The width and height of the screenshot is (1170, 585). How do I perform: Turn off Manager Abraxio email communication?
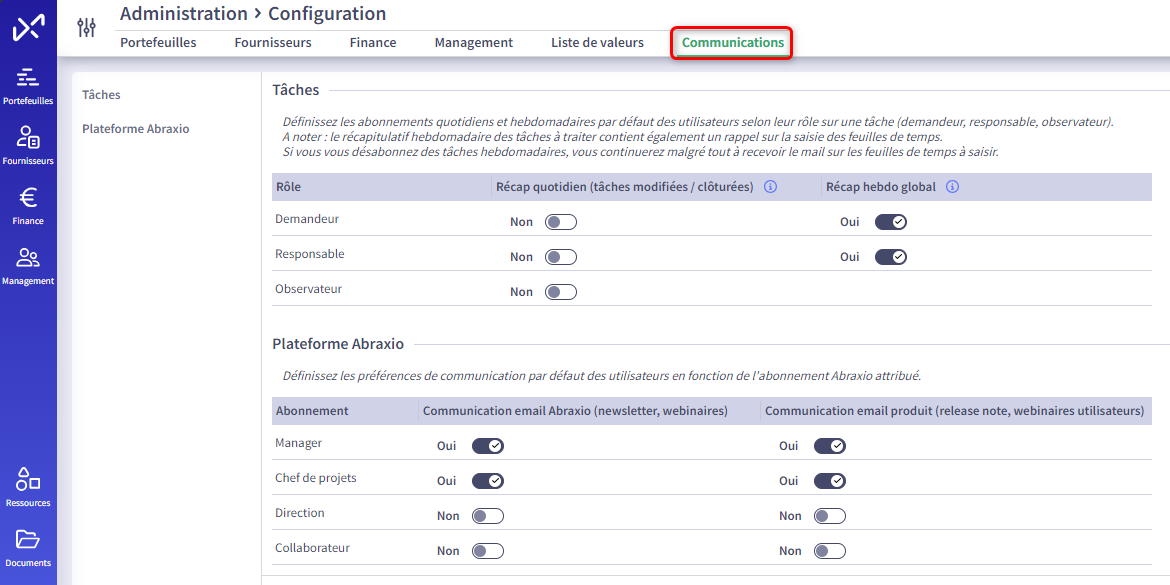tap(487, 445)
